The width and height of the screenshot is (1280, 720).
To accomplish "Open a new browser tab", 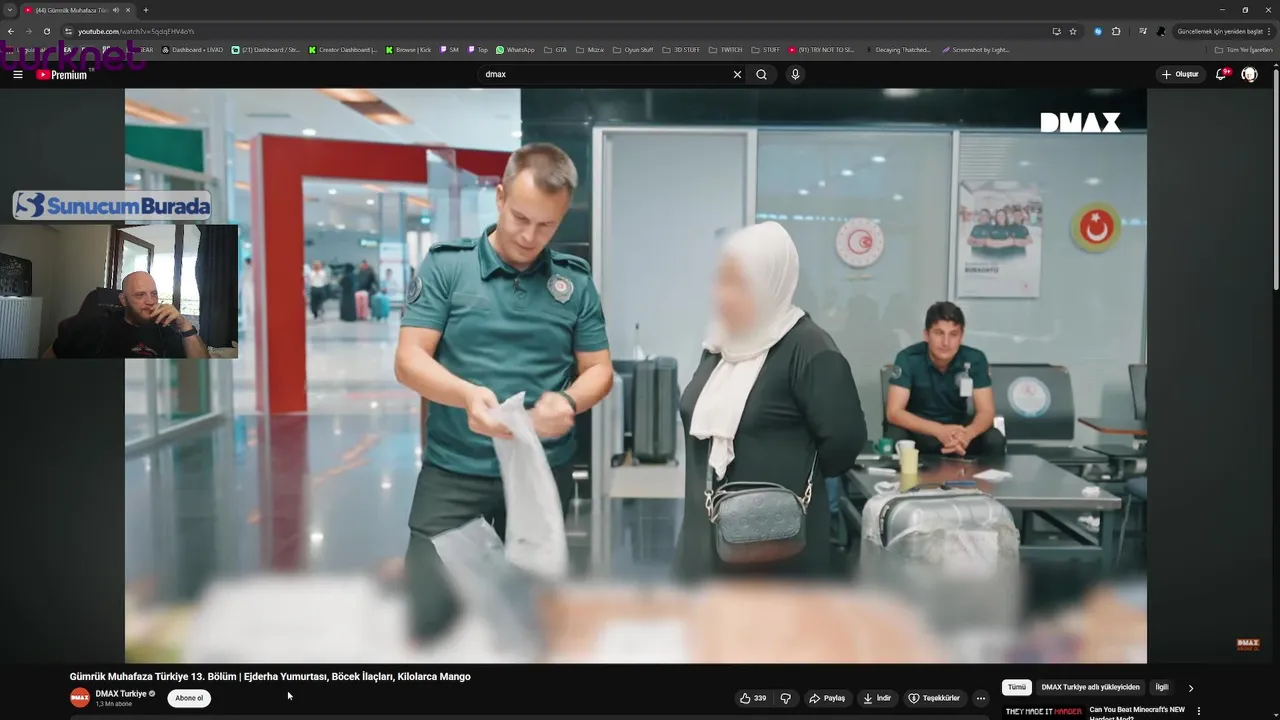I will coord(146,10).
